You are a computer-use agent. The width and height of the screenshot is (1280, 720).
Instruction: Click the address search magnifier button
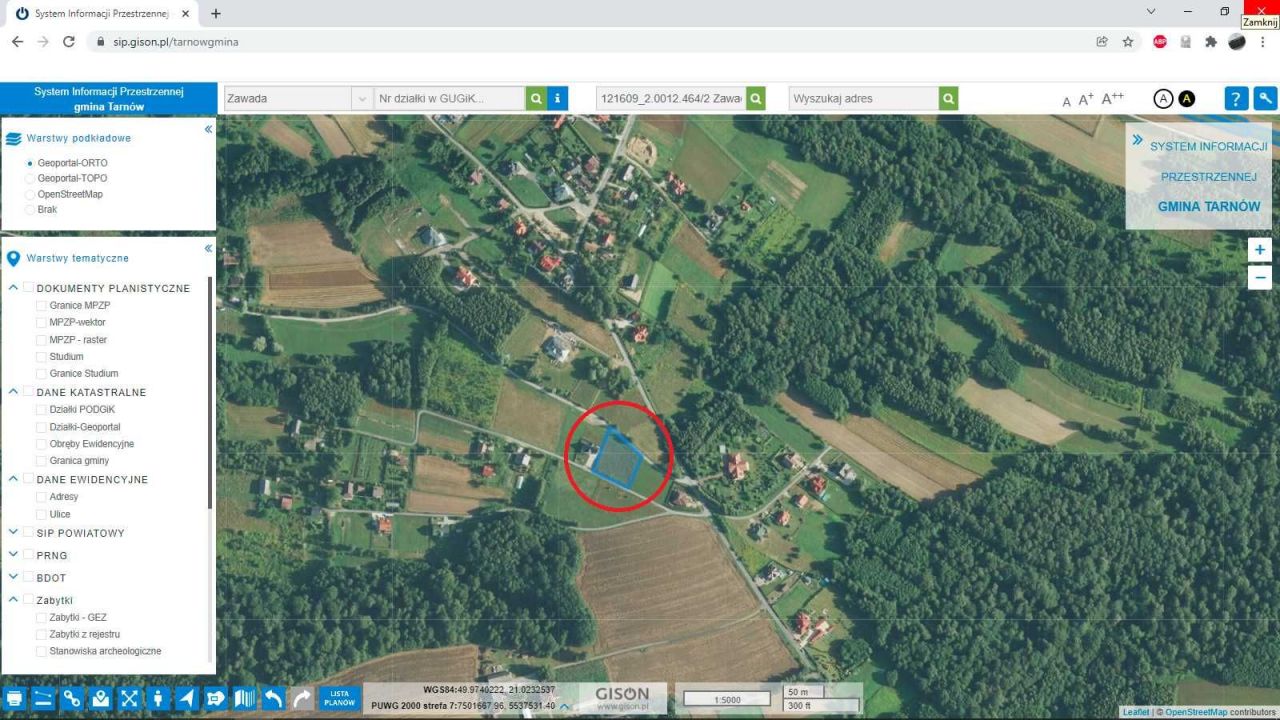[x=948, y=98]
